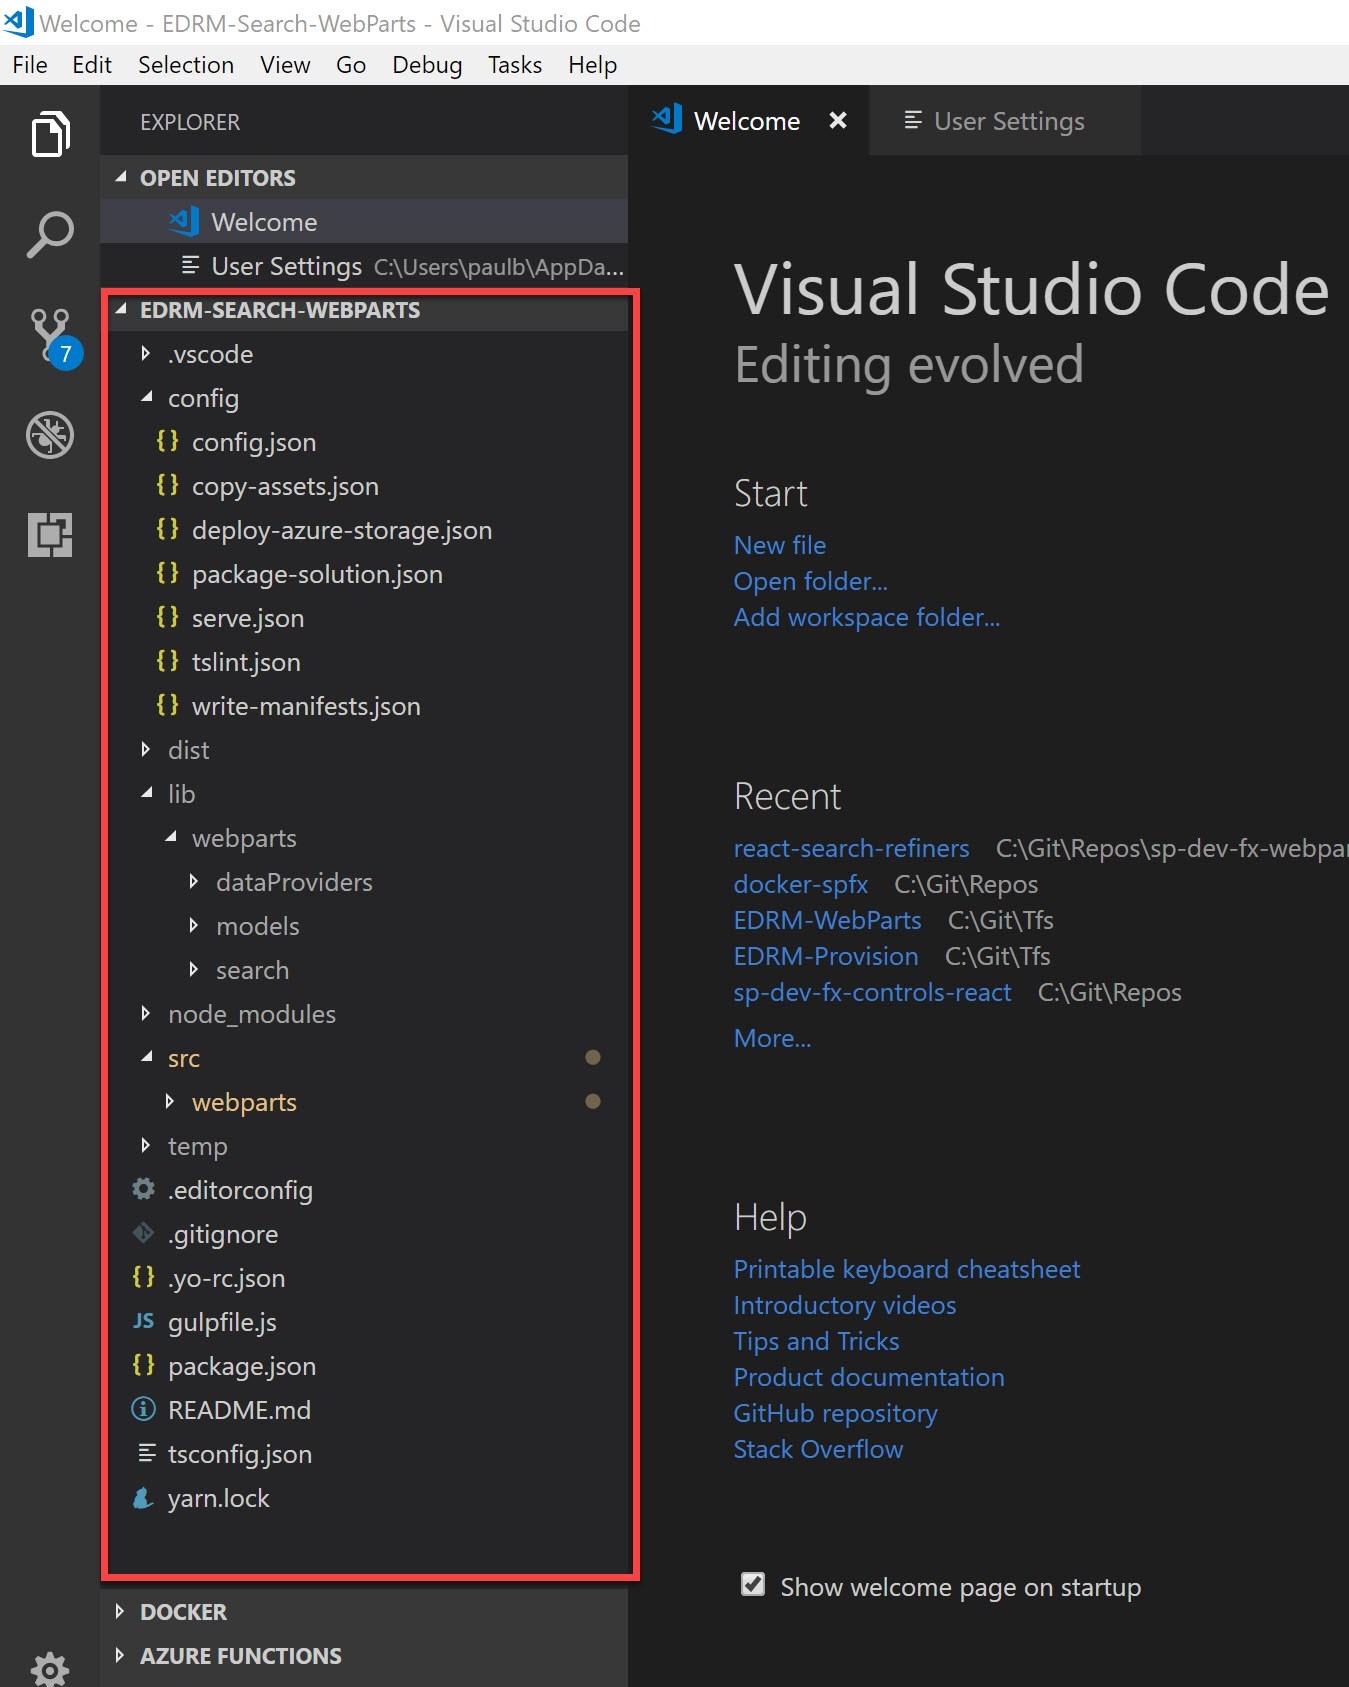Open recent react-search-refiners project
Screen dimensions: 1349x1687
click(852, 848)
